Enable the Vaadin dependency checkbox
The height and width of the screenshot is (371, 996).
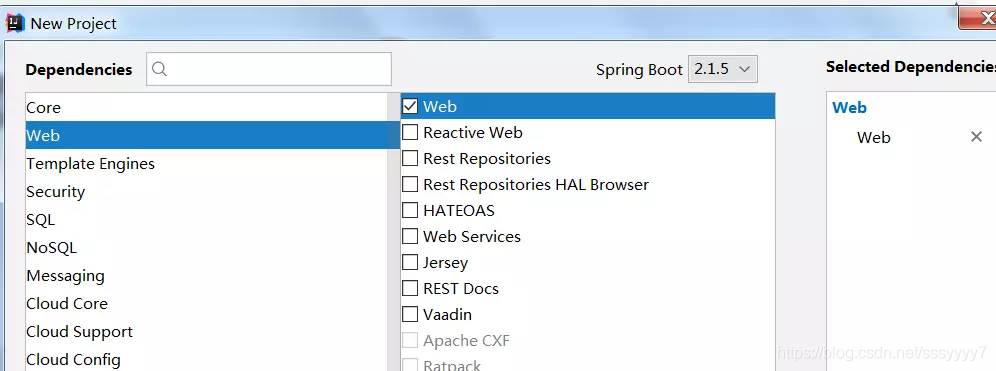coord(410,314)
